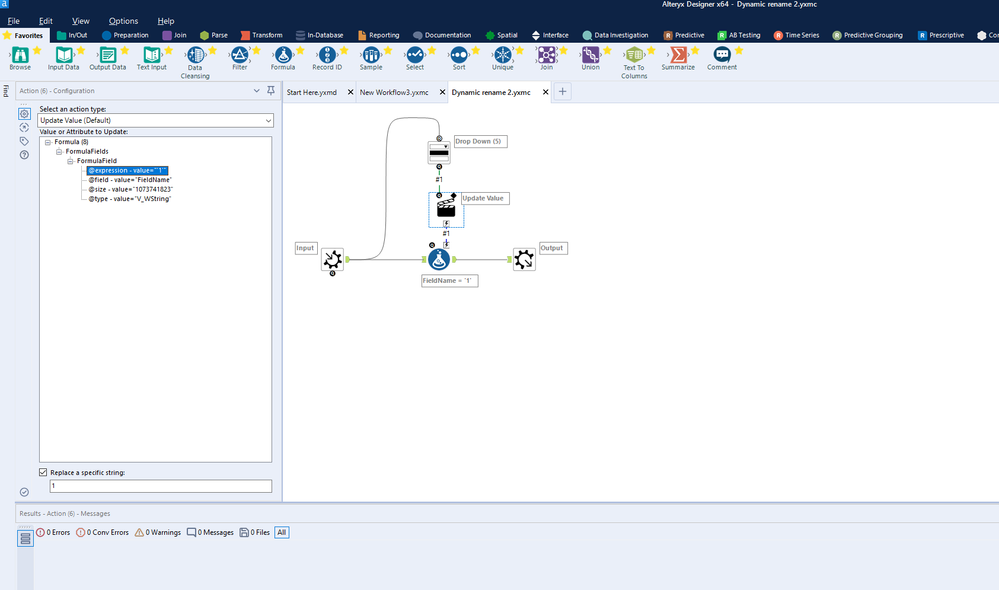Toggle the 0 Warnings filter
999x590 pixels.
157,533
